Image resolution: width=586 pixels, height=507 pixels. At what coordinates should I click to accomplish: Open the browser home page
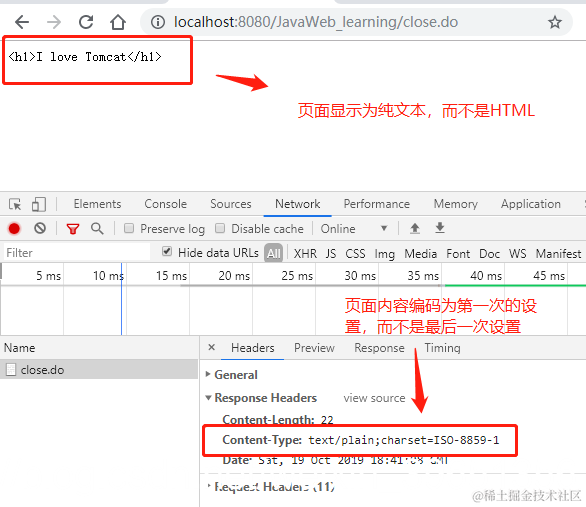tap(118, 22)
